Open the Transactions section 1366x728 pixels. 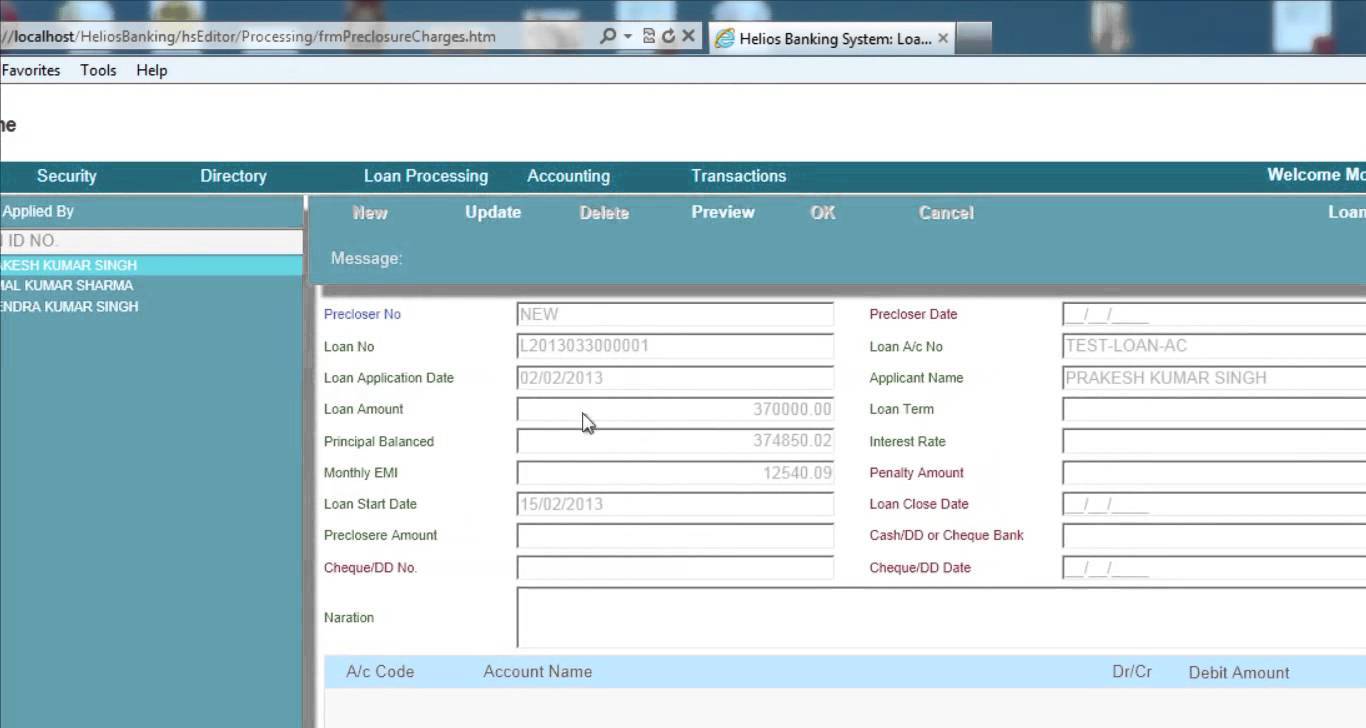(x=738, y=176)
